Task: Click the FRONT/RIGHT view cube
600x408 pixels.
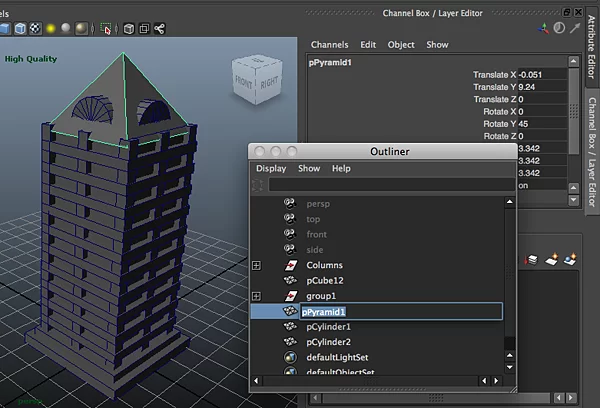Action: 257,80
